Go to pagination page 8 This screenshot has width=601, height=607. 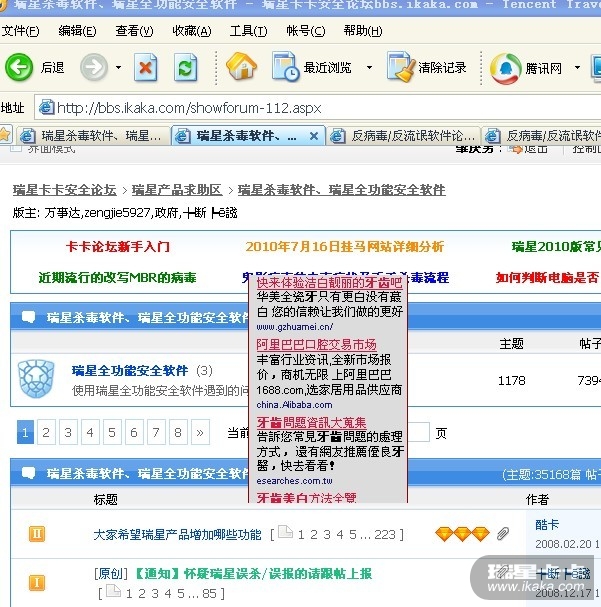(x=178, y=432)
